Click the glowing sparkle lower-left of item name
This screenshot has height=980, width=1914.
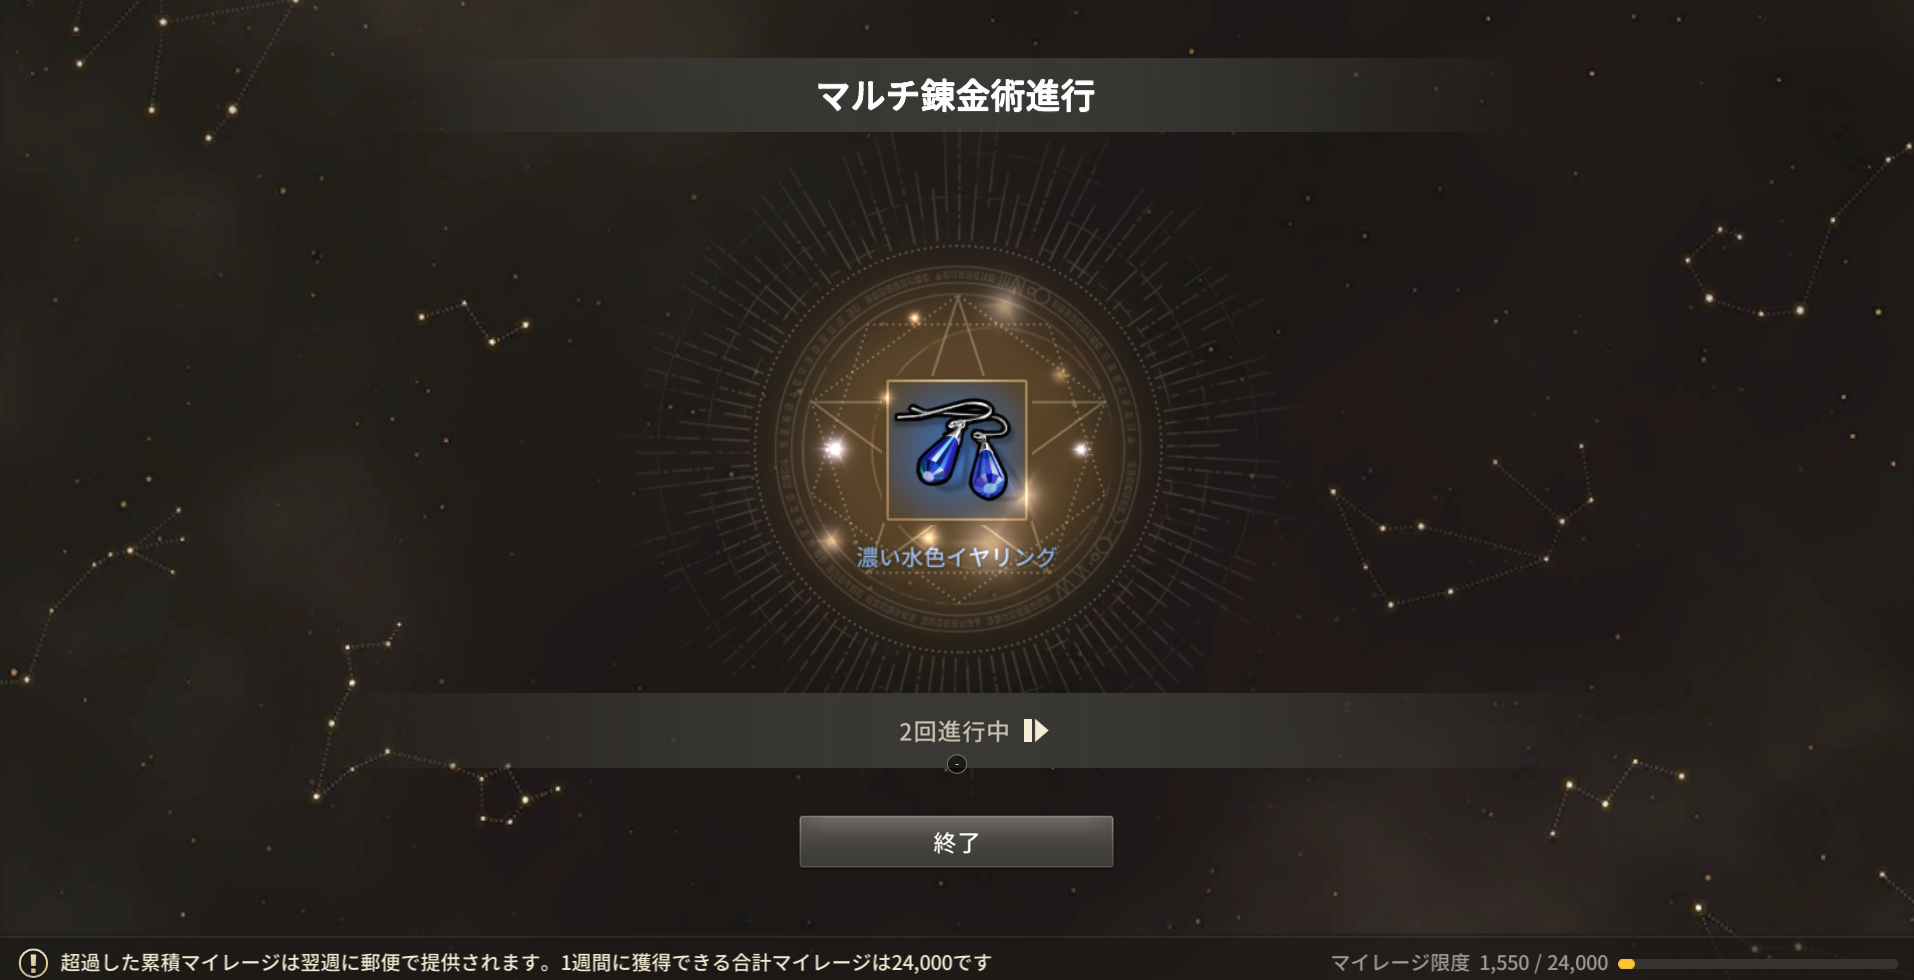(x=830, y=541)
